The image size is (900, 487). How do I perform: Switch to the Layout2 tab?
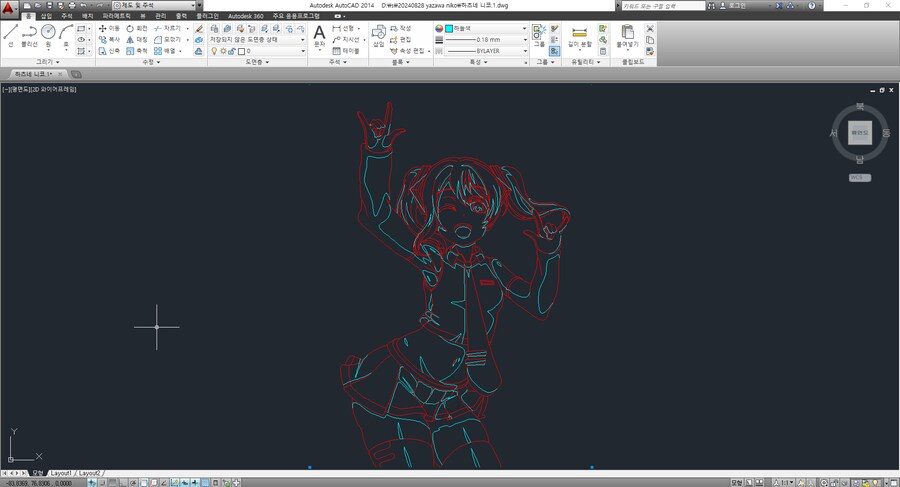click(89, 473)
